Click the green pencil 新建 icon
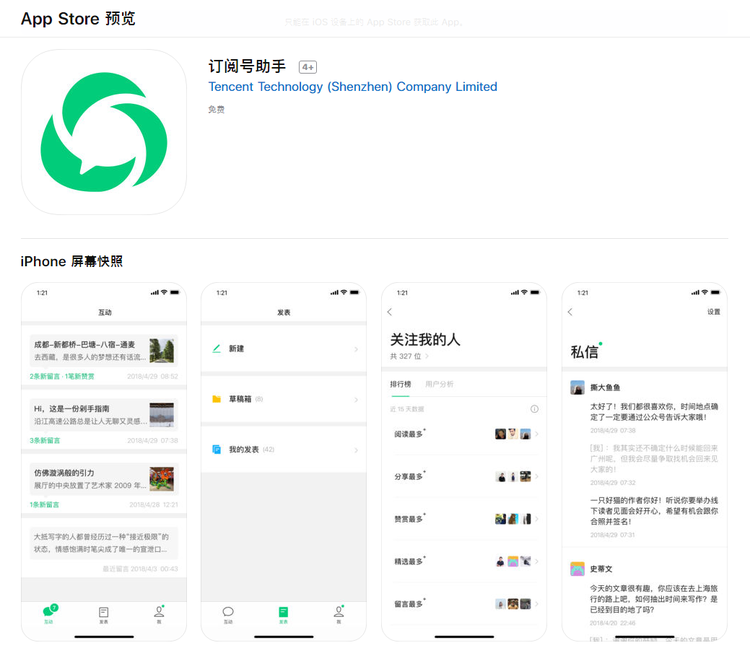This screenshot has width=750, height=661. pos(216,349)
